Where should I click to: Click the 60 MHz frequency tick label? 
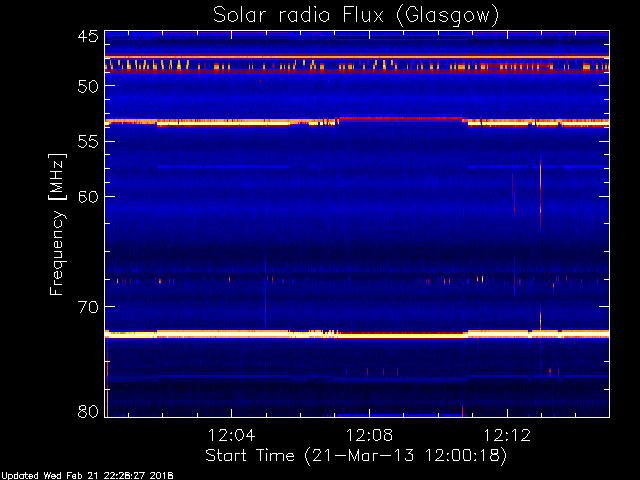click(88, 197)
